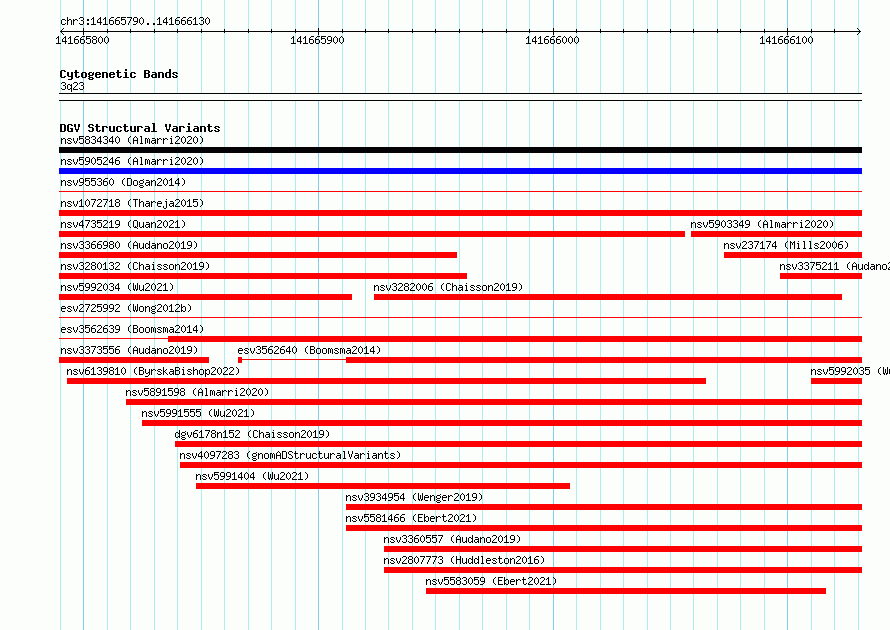
Task: Select the red nsv5583059 variant bar
Action: pyautogui.click(x=626, y=591)
